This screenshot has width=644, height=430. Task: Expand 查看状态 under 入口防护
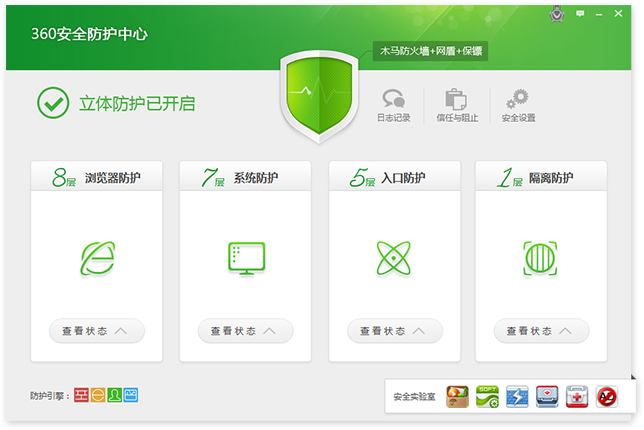tap(395, 331)
